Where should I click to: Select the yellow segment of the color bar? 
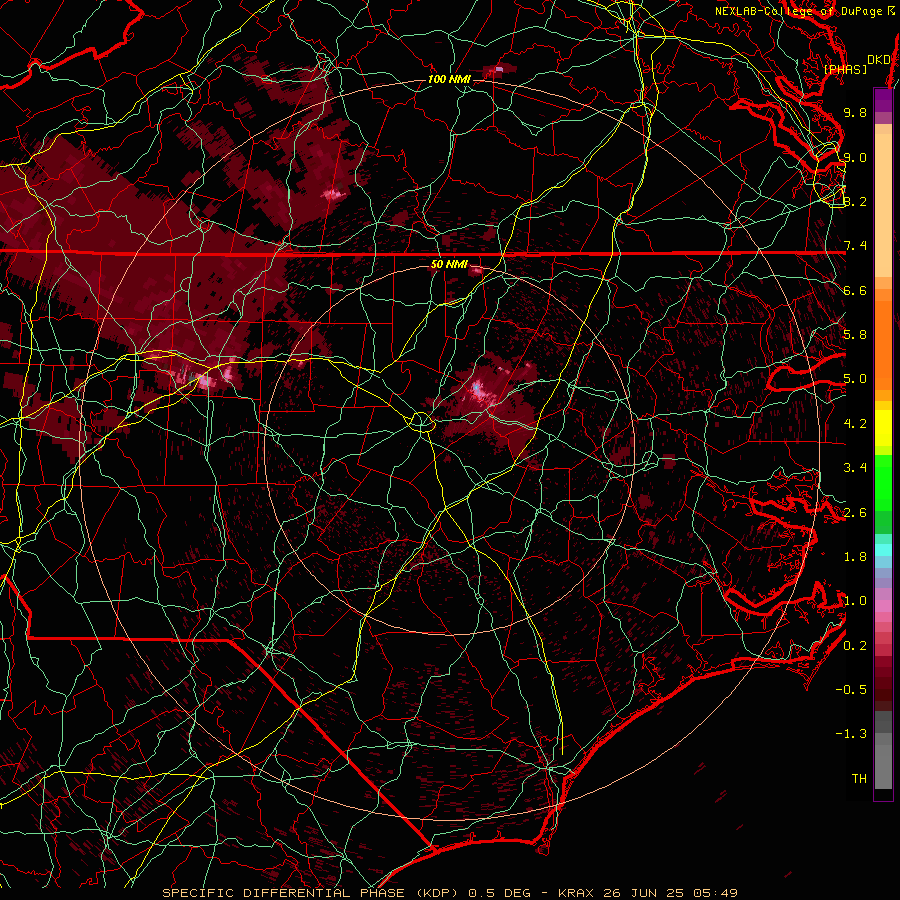pyautogui.click(x=883, y=428)
